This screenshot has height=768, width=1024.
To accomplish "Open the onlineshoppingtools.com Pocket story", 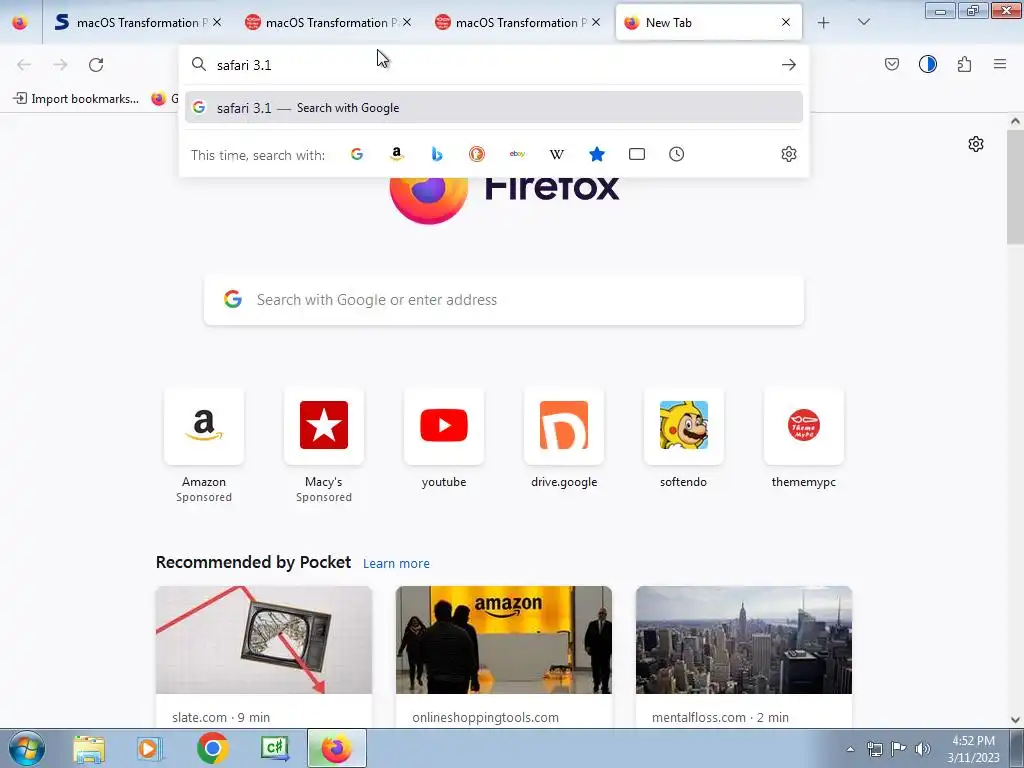I will tap(504, 656).
